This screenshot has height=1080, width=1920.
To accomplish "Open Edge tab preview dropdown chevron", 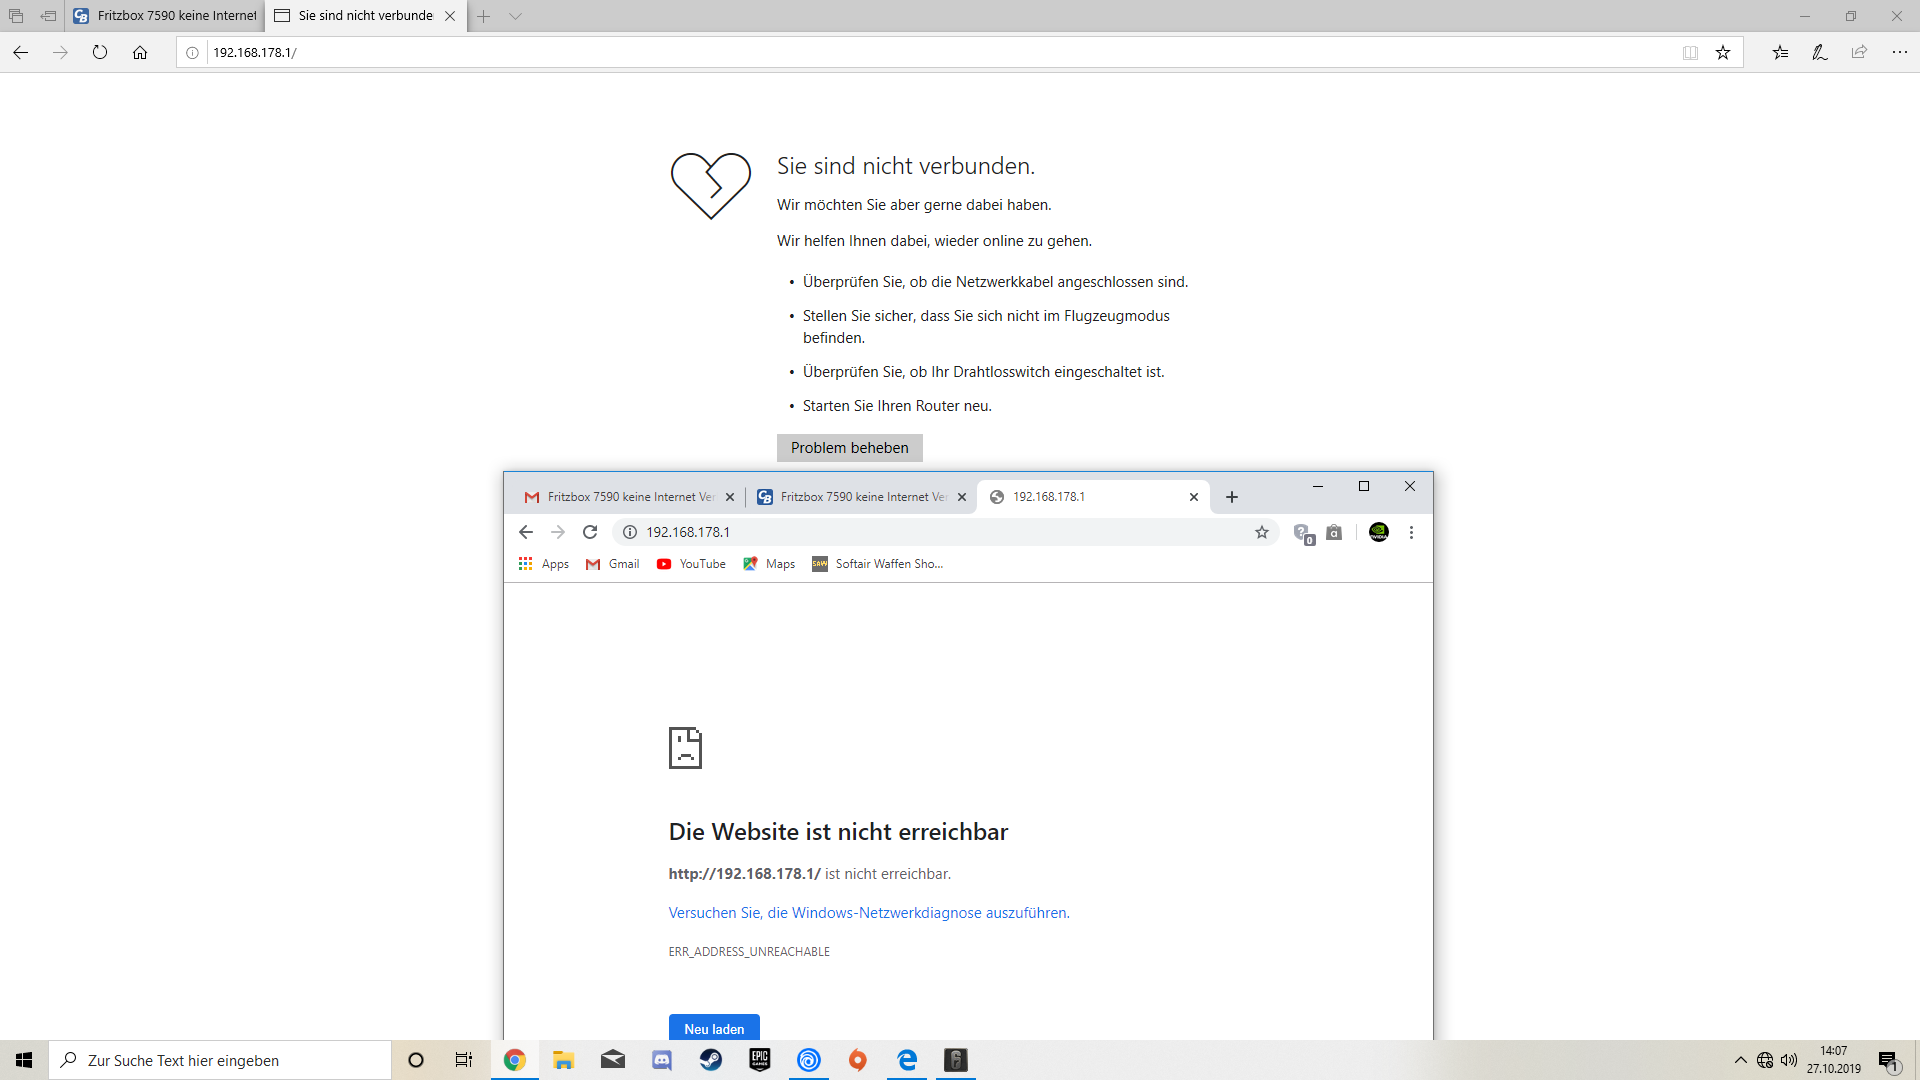I will pos(515,16).
